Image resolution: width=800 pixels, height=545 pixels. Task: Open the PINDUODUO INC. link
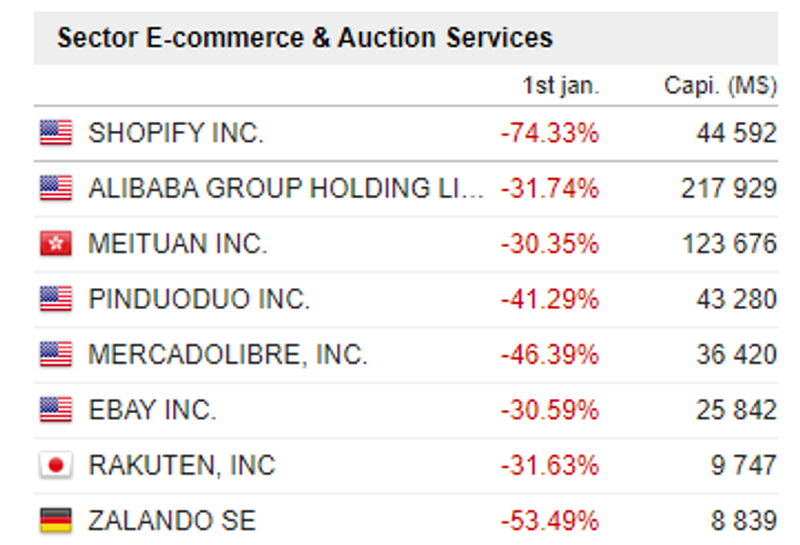pyautogui.click(x=199, y=299)
